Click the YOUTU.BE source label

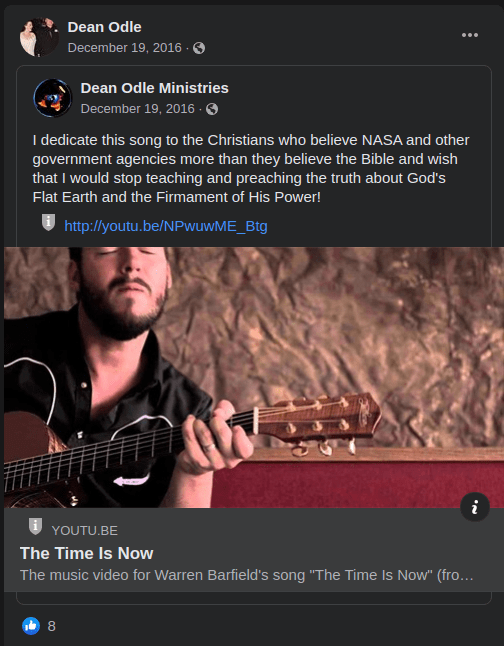coord(84,531)
